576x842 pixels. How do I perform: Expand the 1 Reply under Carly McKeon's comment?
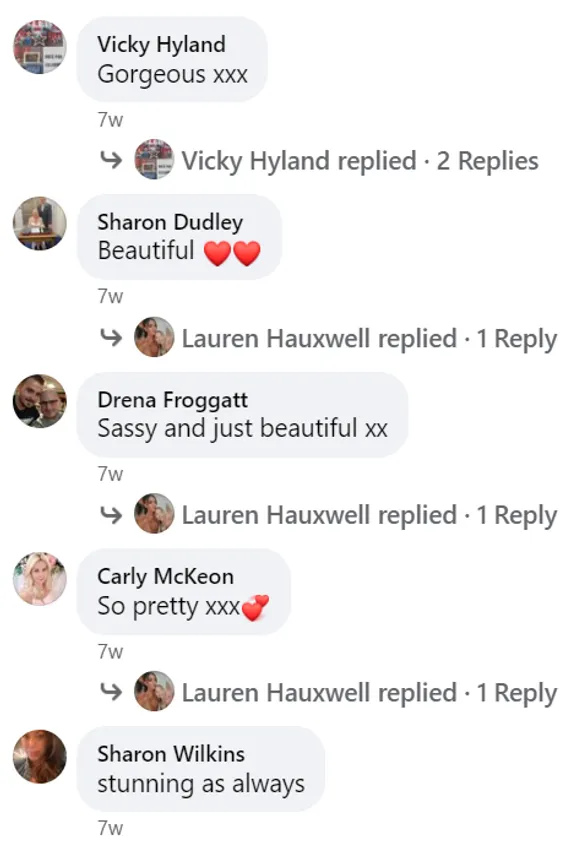(369, 693)
